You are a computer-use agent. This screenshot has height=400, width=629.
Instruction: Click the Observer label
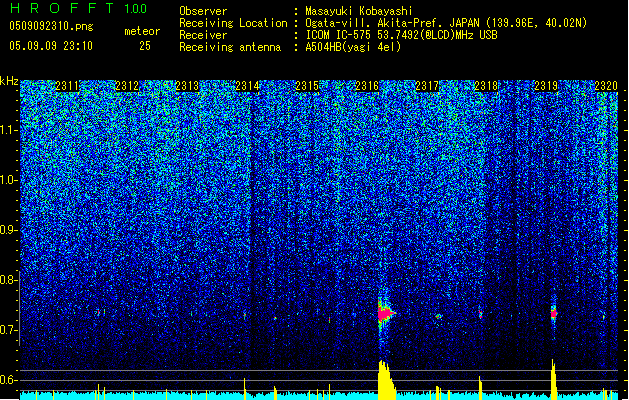coord(203,11)
